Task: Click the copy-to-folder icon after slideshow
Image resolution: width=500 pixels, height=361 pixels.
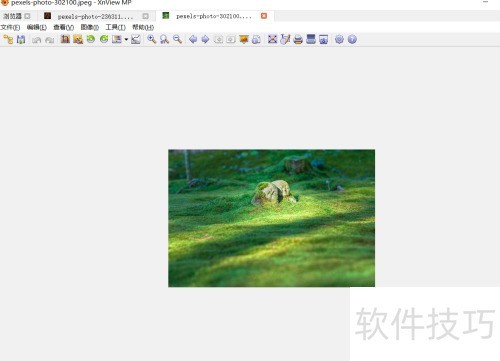Action: point(256,39)
